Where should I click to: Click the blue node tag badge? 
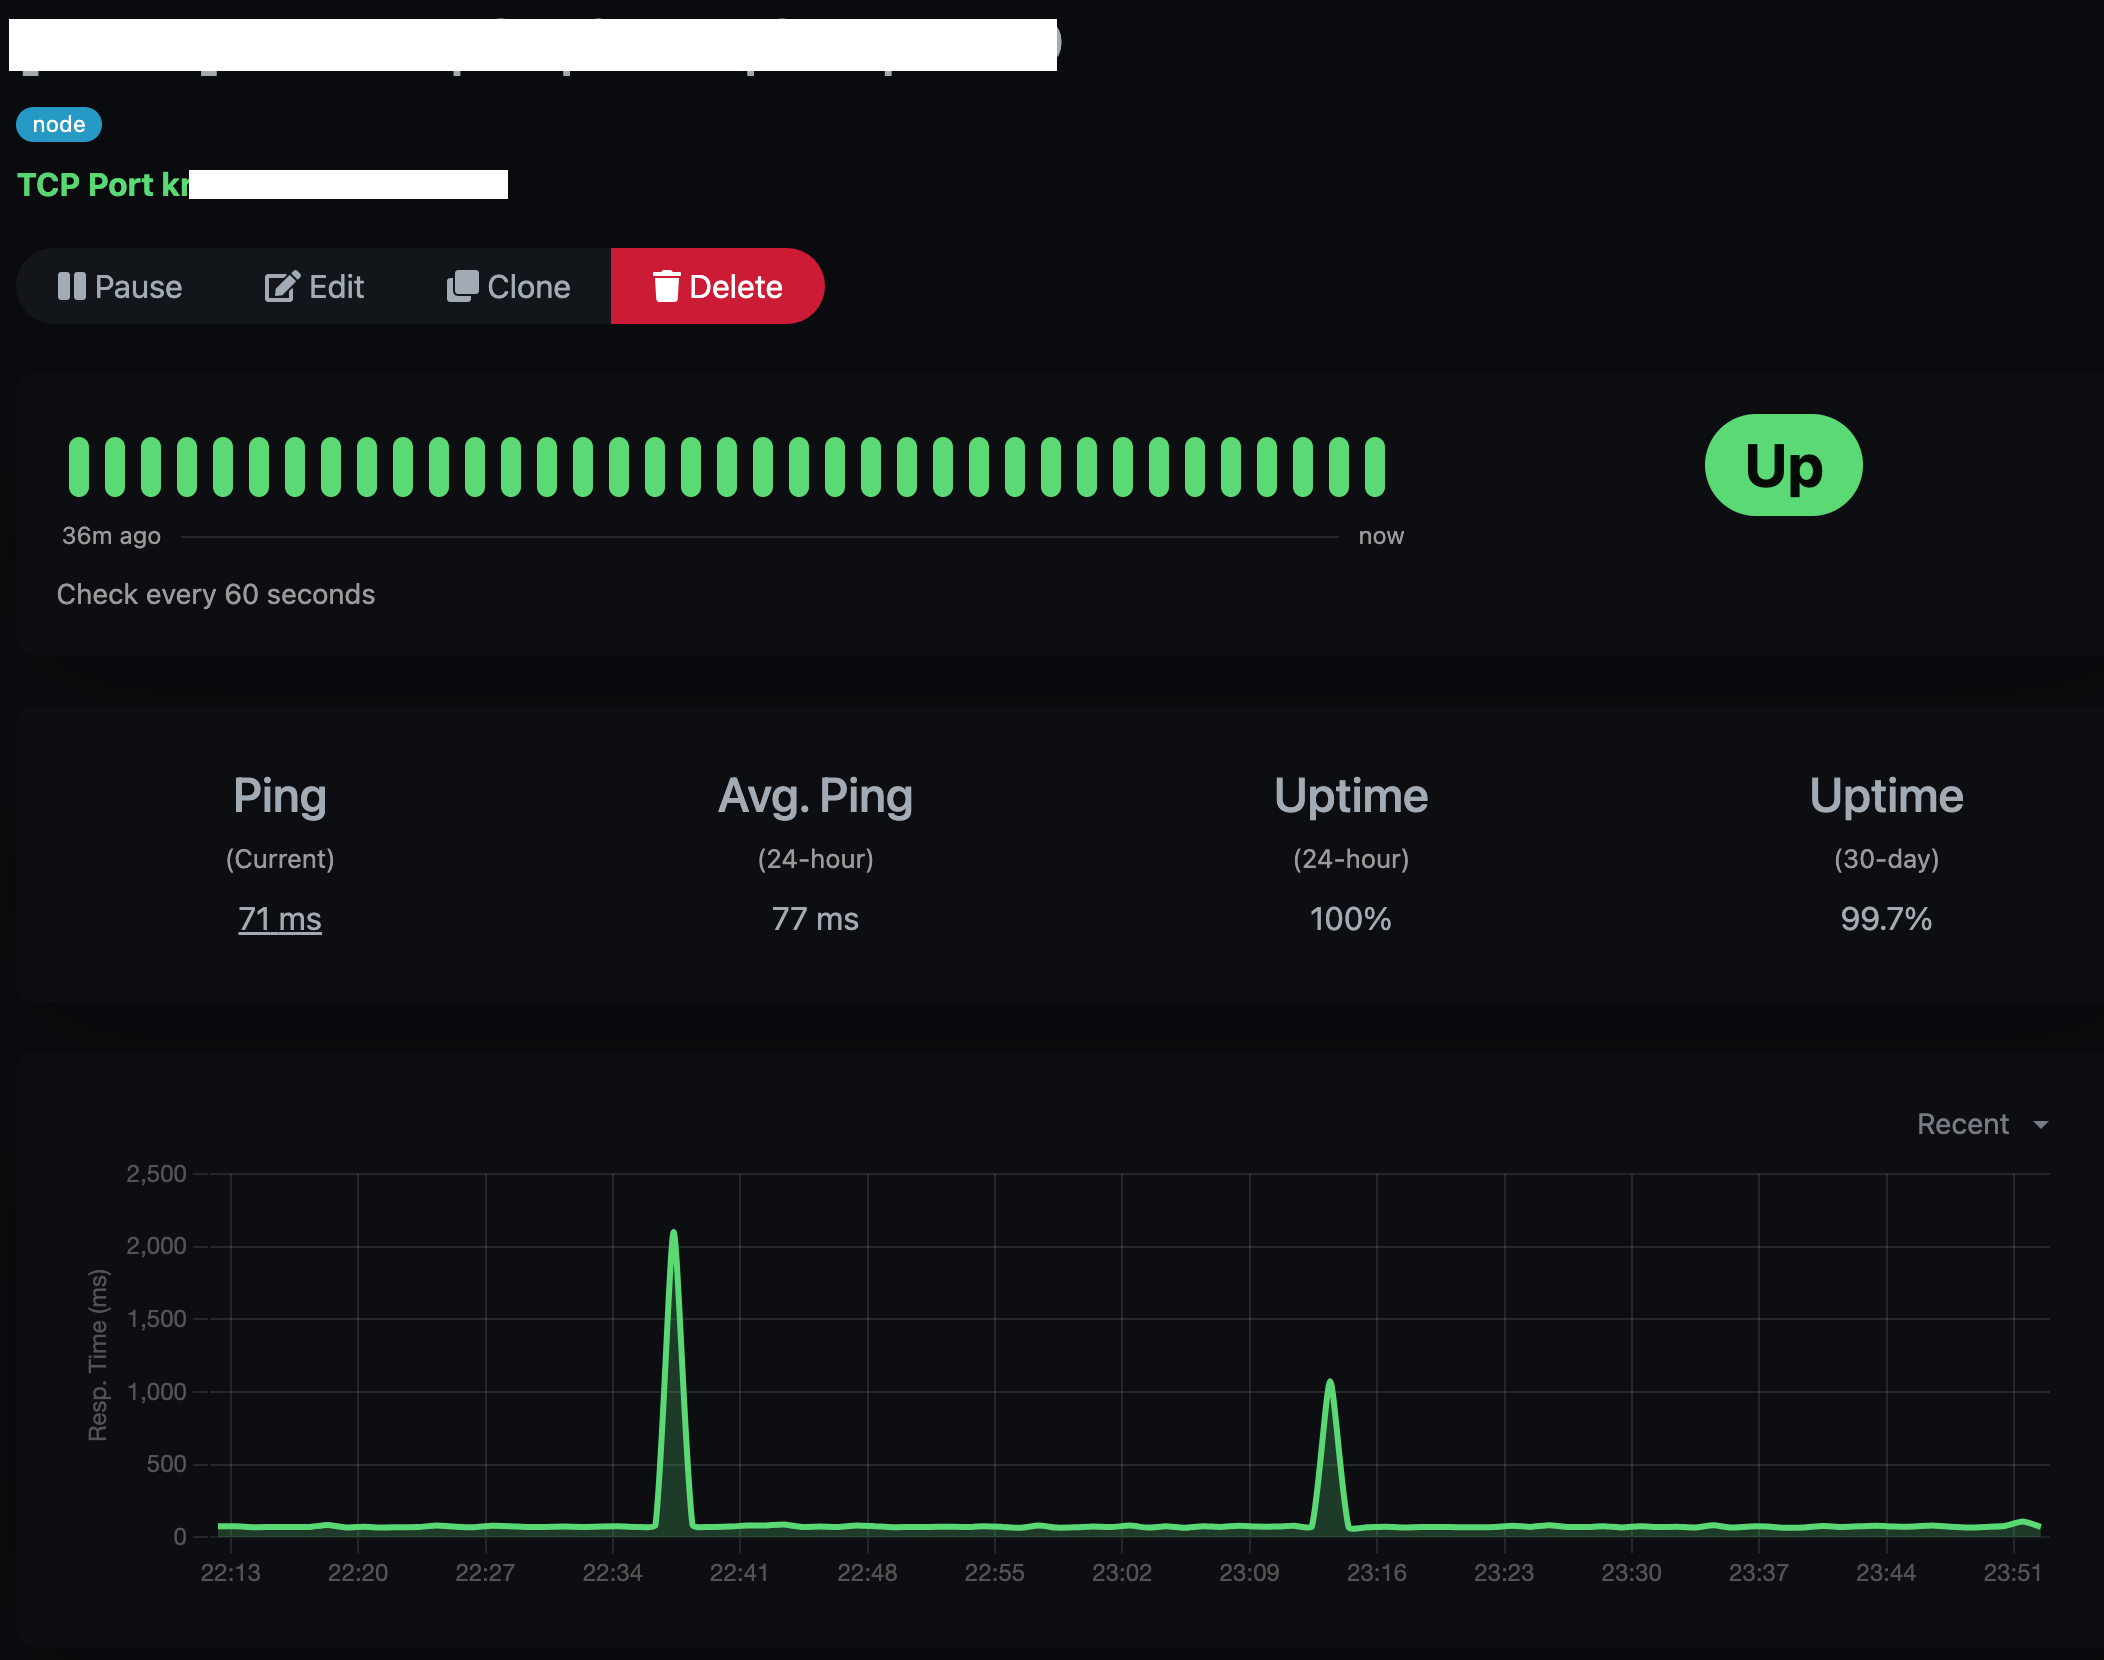point(59,125)
